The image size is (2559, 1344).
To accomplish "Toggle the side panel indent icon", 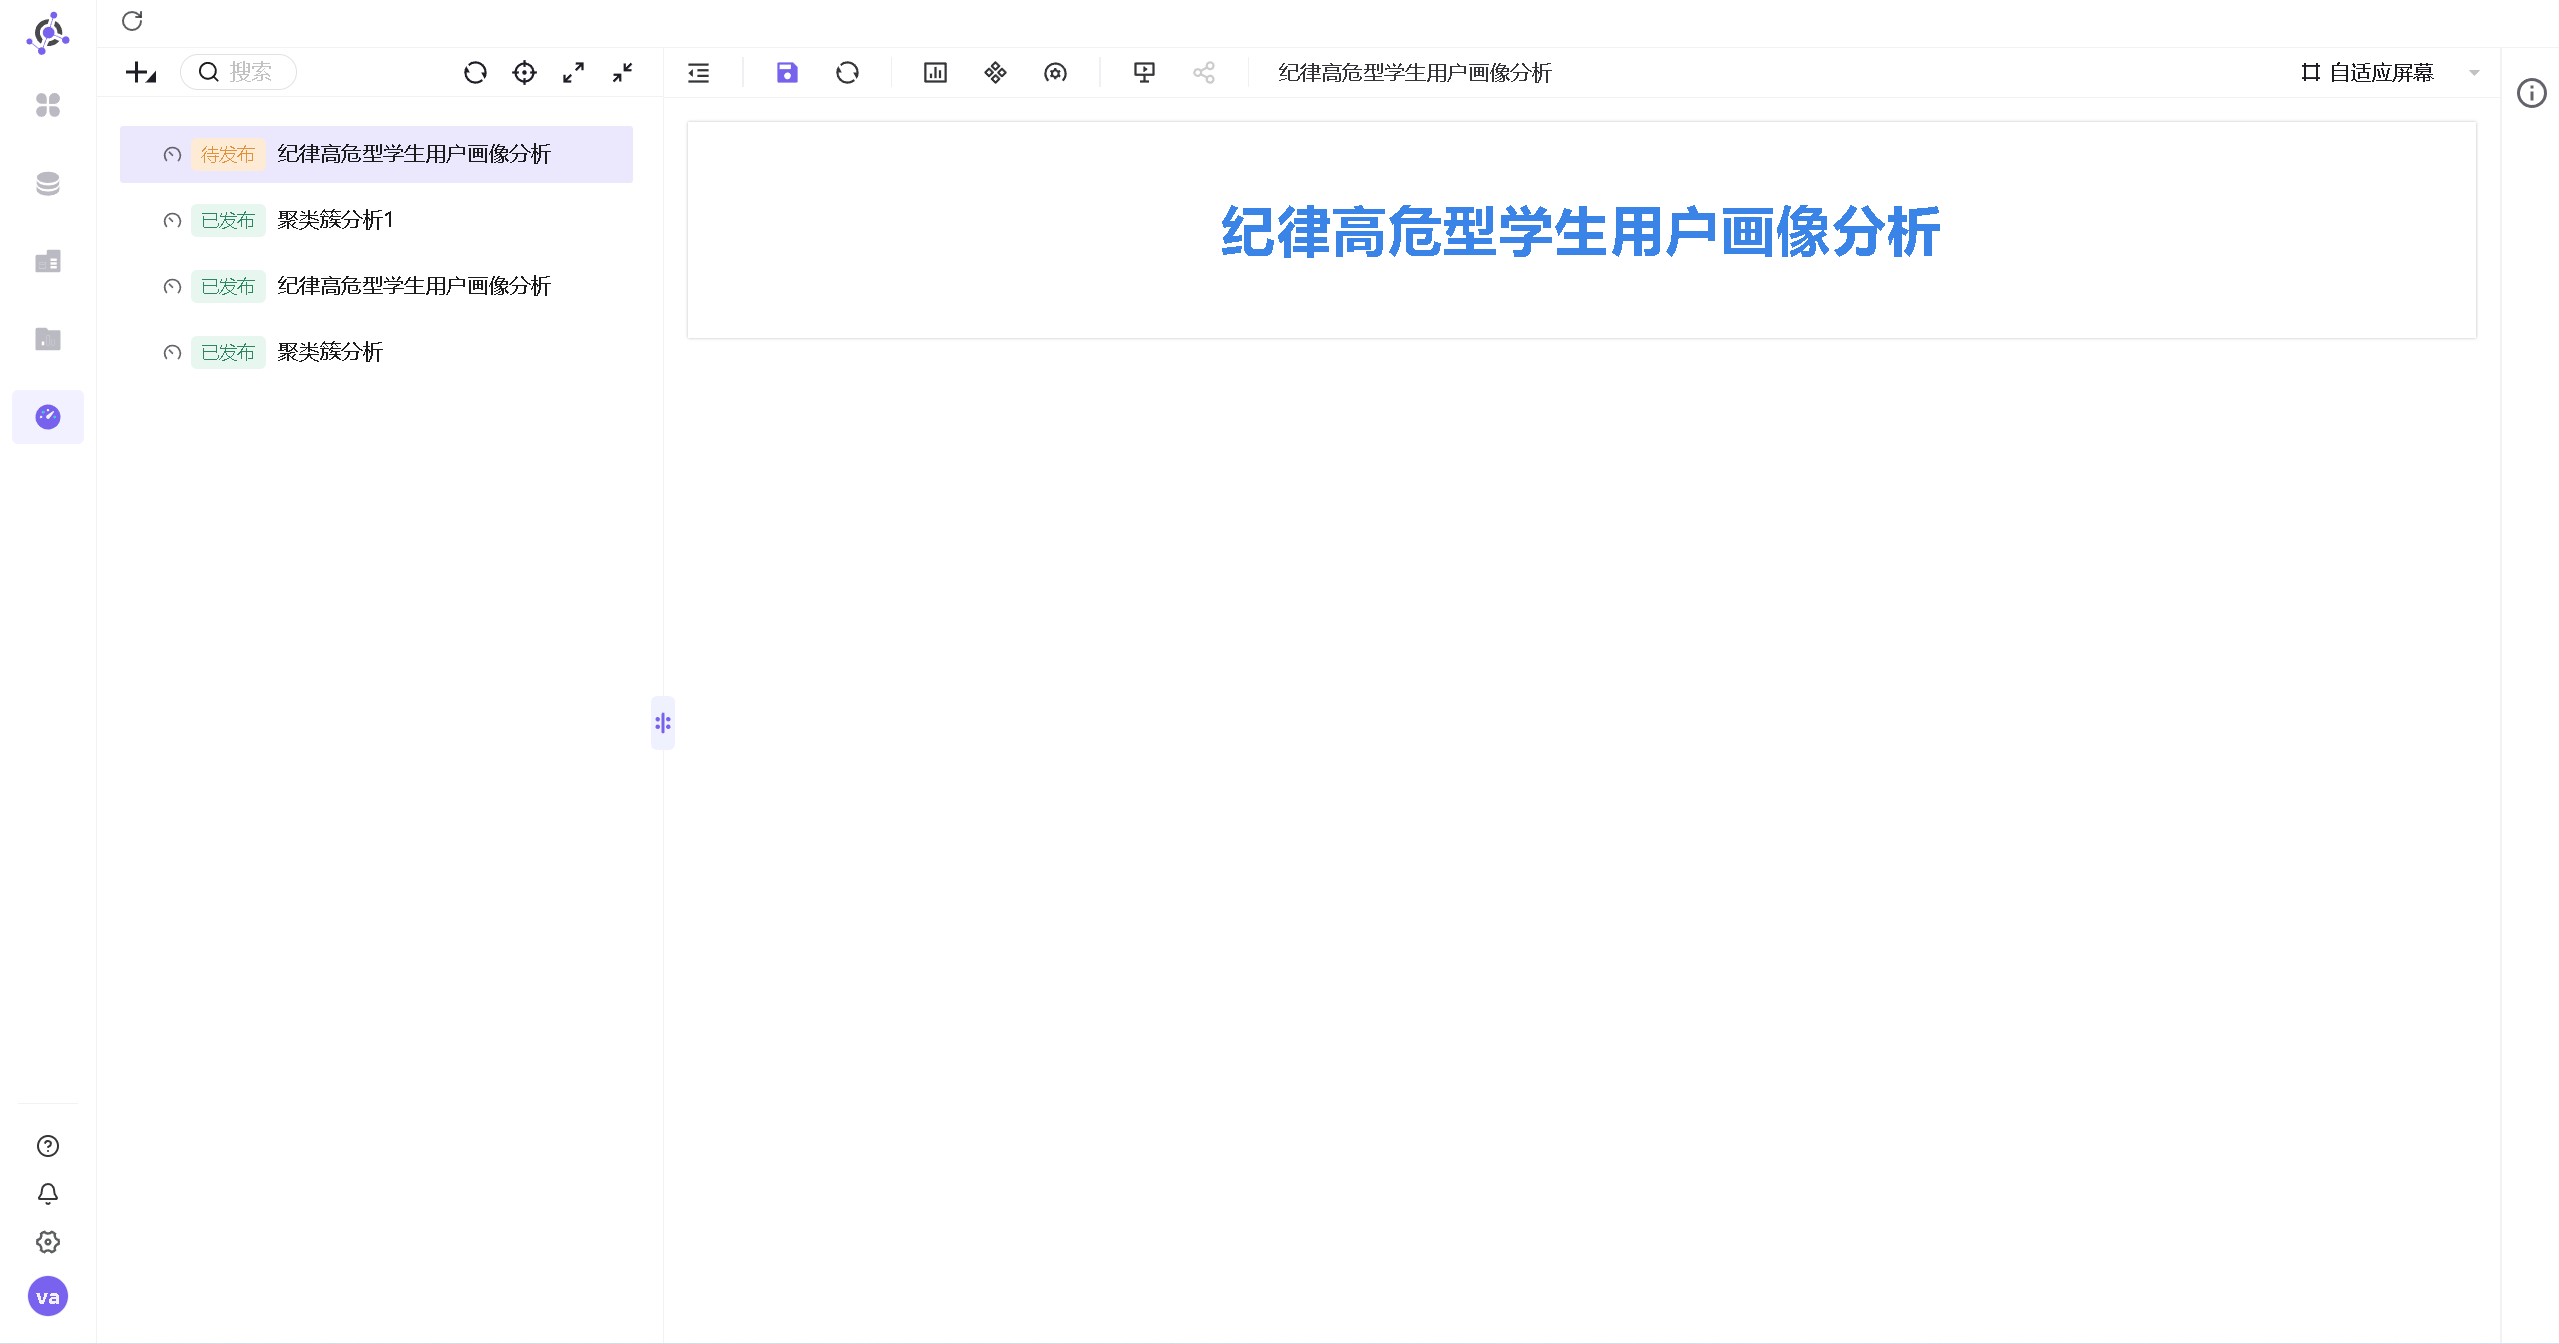I will [699, 72].
